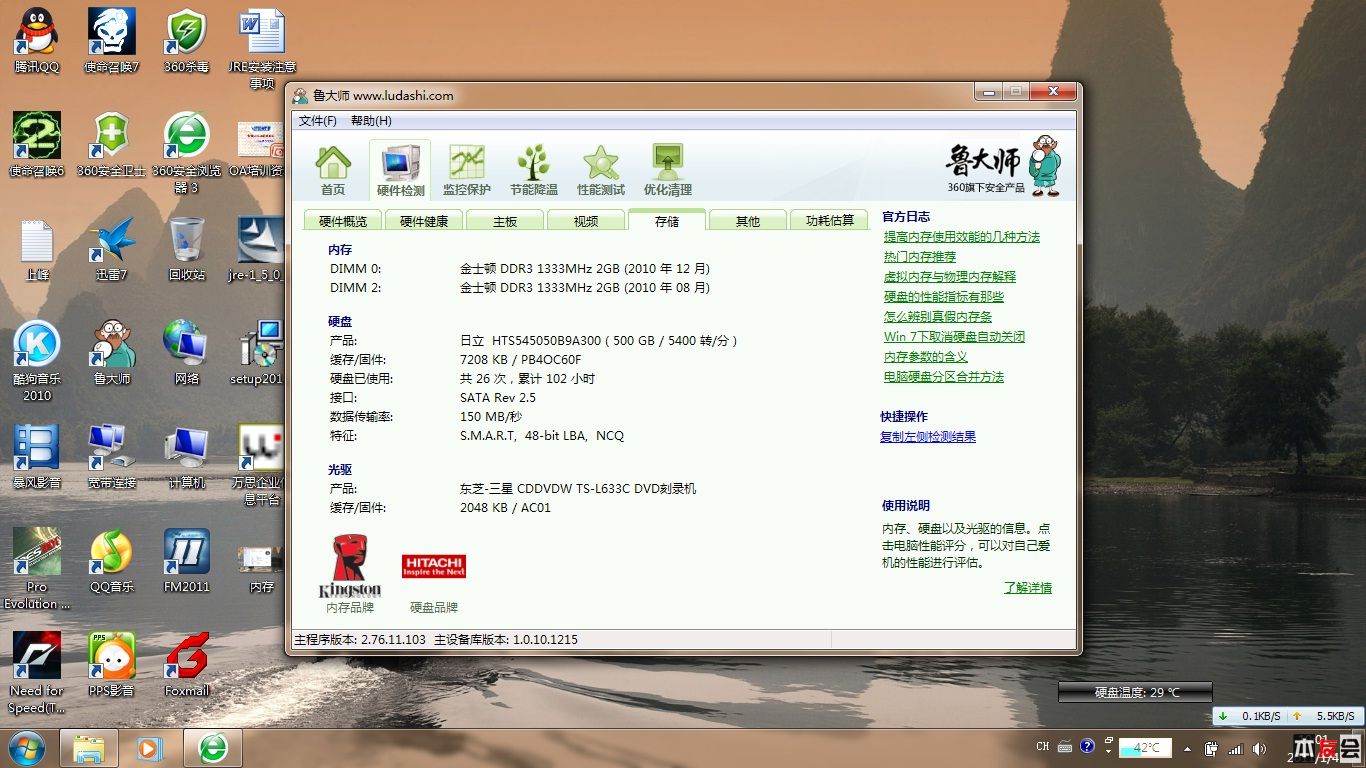The image size is (1366, 768).
Task: Click the 硬盘温度: 29 ℃ desktop widget
Action: pyautogui.click(x=1136, y=692)
